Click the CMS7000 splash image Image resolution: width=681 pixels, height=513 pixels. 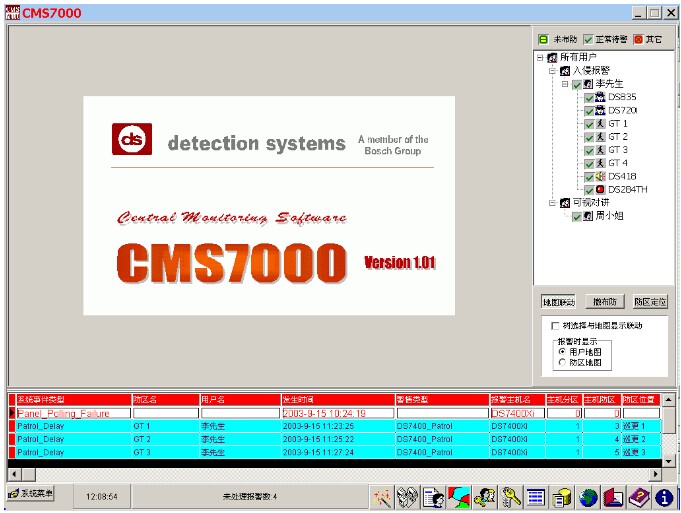click(x=269, y=205)
